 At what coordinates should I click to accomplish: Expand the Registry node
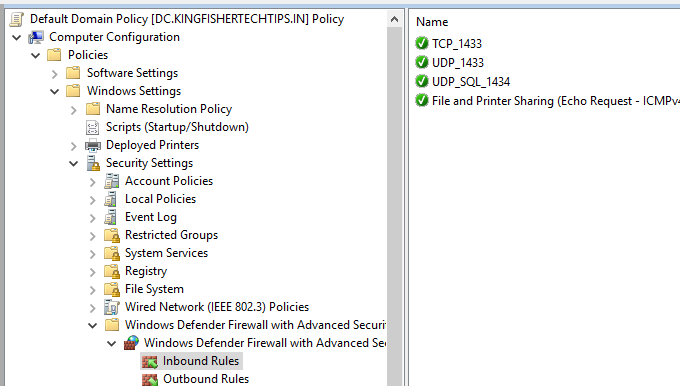point(92,272)
